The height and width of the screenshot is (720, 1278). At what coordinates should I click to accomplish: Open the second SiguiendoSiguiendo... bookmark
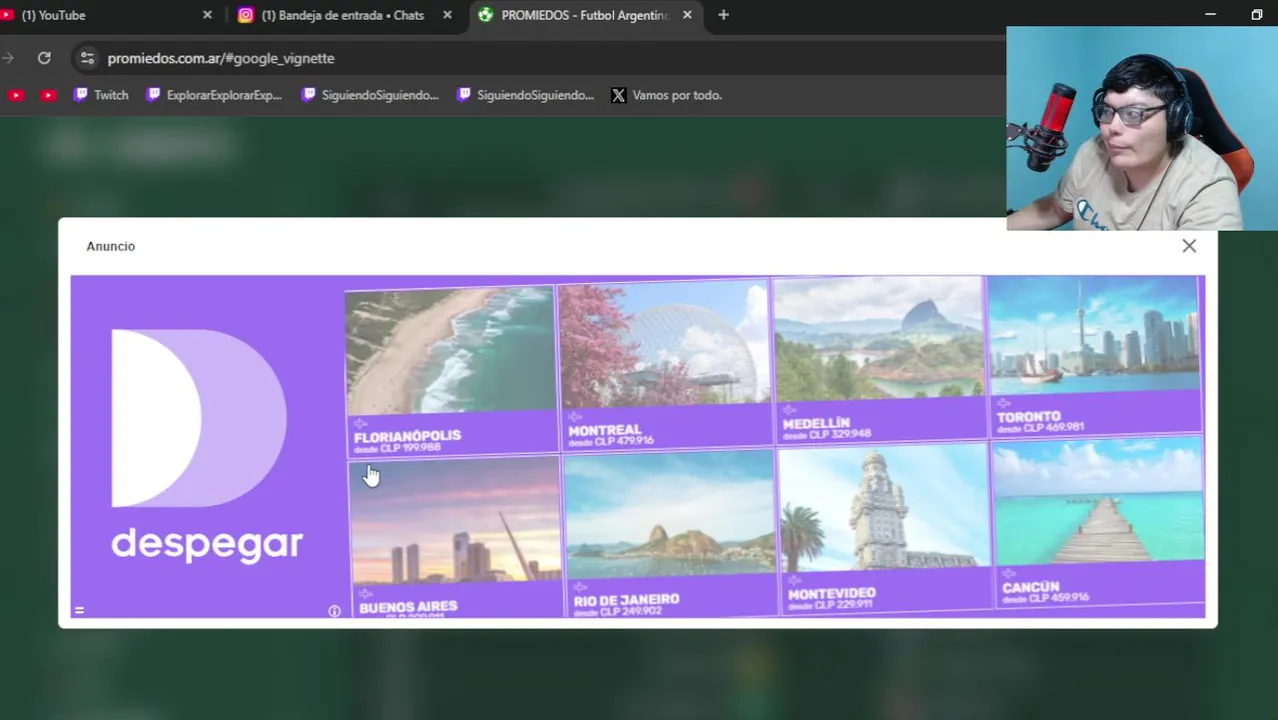(x=525, y=95)
